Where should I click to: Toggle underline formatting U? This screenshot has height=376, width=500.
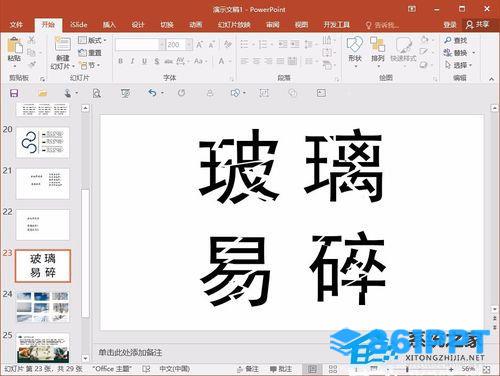click(x=144, y=61)
